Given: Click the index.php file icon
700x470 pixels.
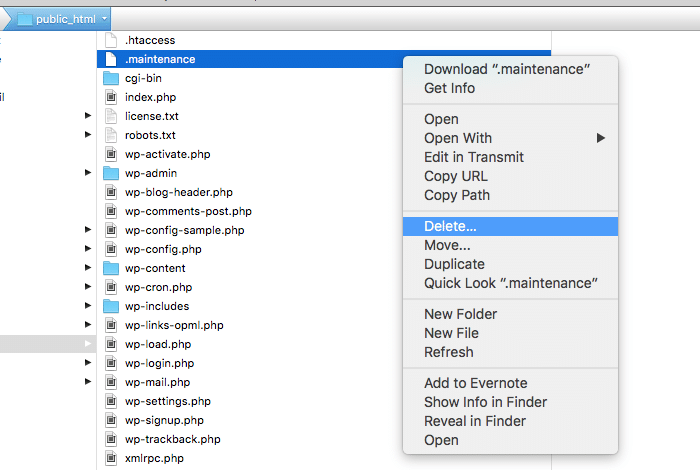Looking at the screenshot, I should [x=111, y=97].
